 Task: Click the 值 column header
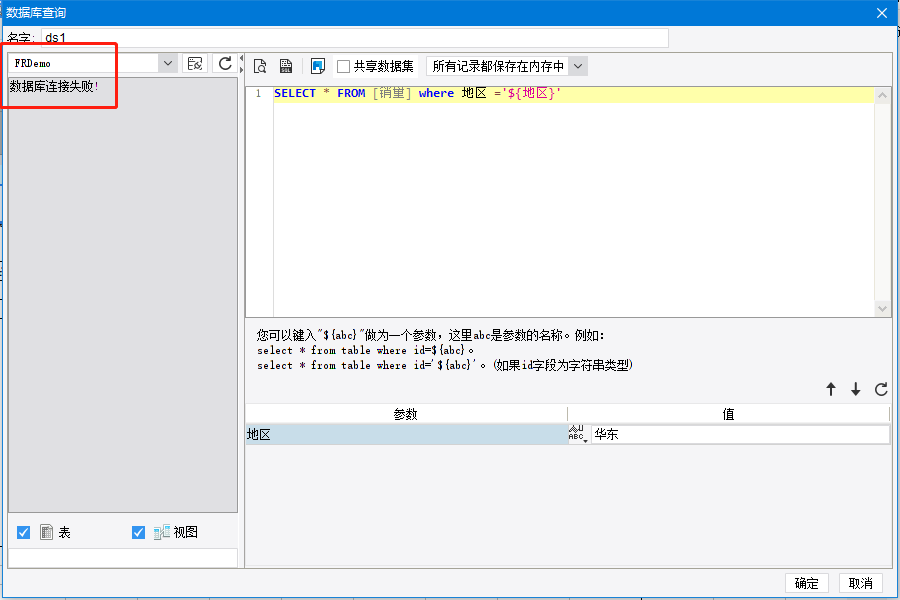click(x=728, y=414)
